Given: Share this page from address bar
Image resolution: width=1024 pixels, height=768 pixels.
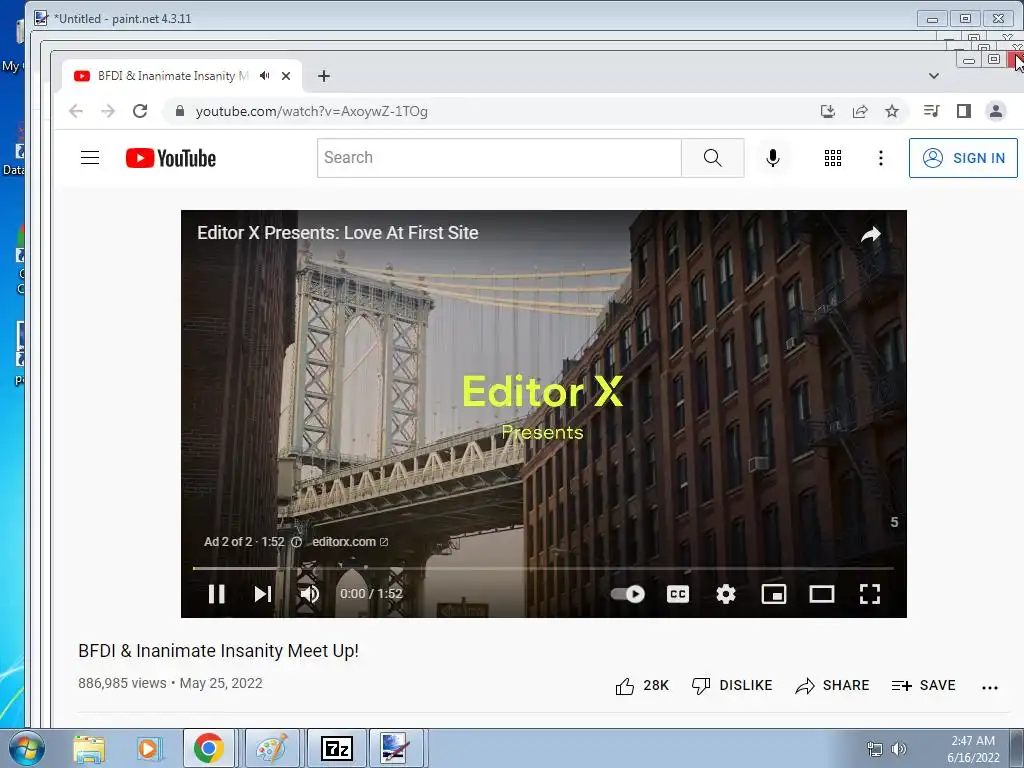Looking at the screenshot, I should (x=860, y=111).
